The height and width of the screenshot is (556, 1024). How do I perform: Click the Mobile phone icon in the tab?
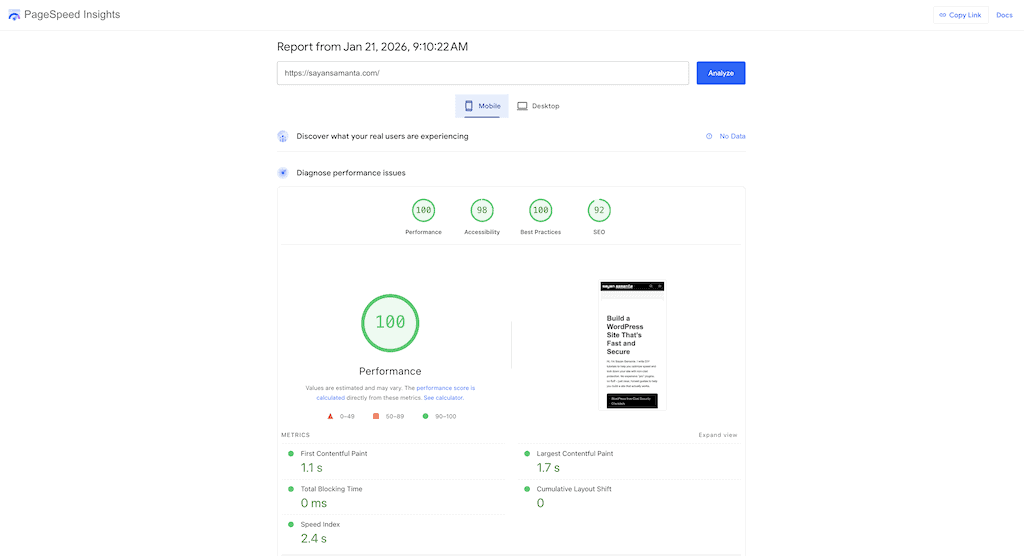coord(468,106)
